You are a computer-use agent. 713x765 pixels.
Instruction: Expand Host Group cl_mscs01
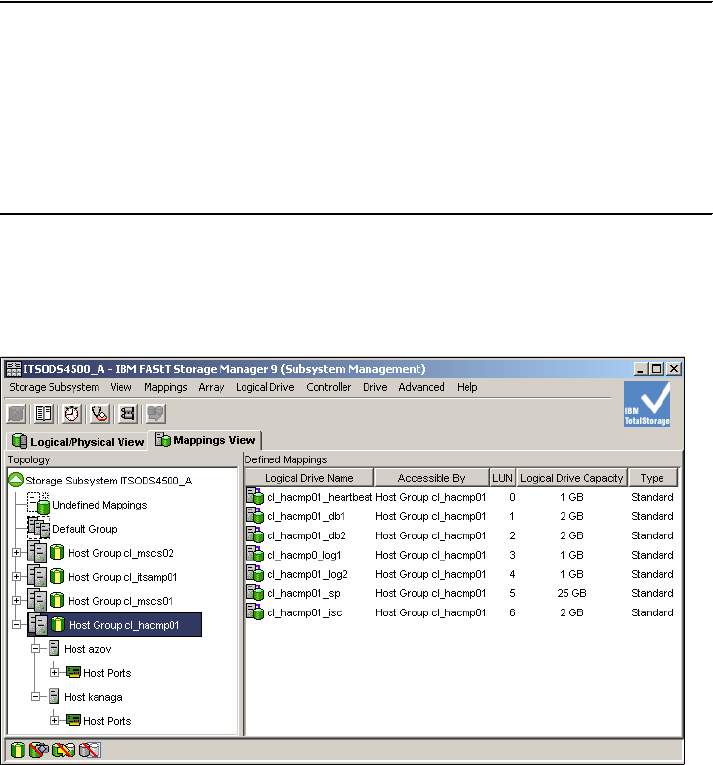pos(17,601)
